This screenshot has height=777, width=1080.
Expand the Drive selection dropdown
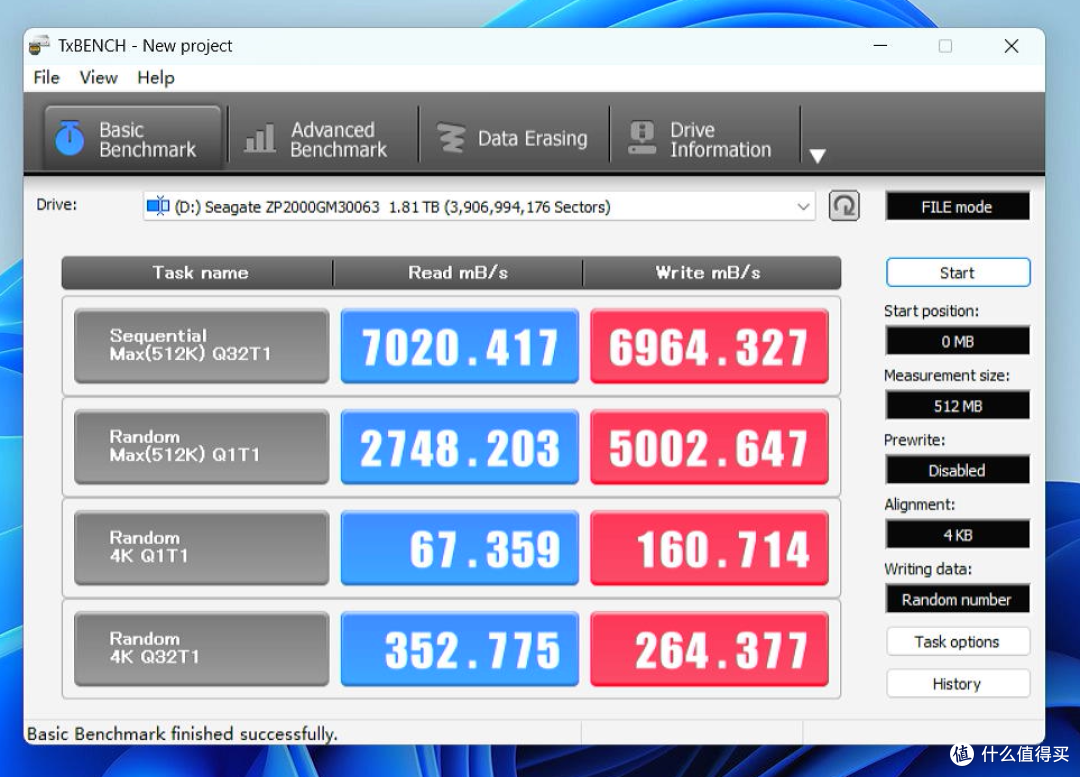click(x=802, y=207)
